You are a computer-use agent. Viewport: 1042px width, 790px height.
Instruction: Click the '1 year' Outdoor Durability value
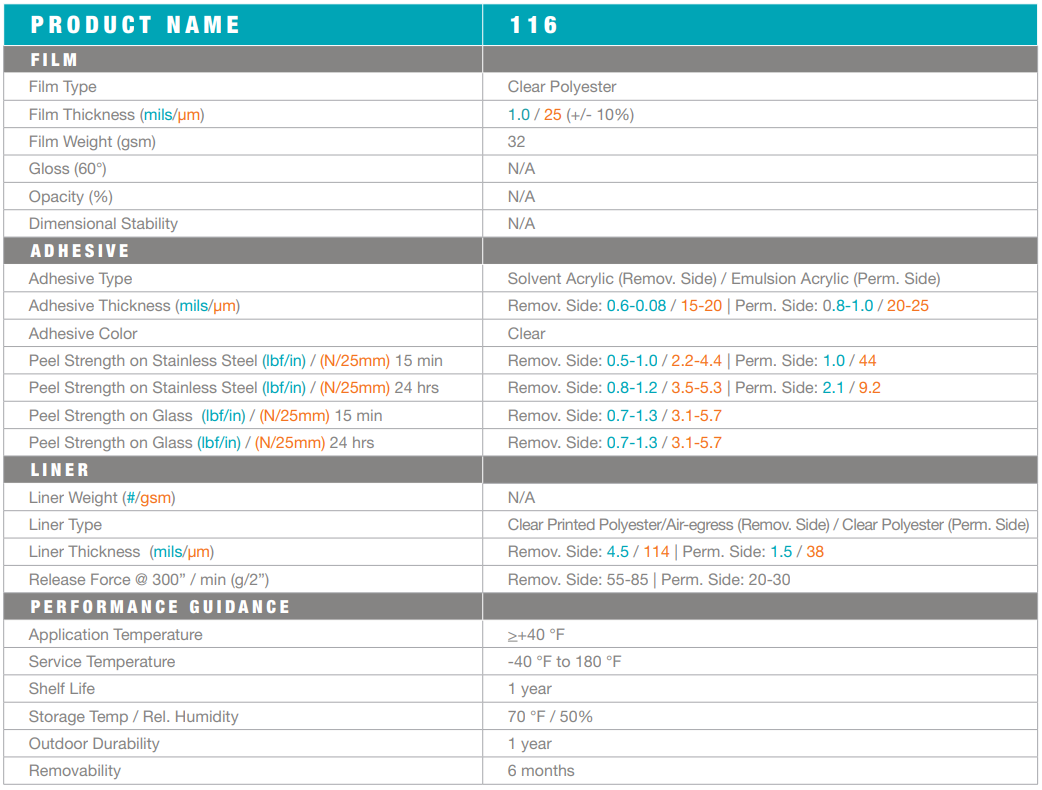coord(530,745)
